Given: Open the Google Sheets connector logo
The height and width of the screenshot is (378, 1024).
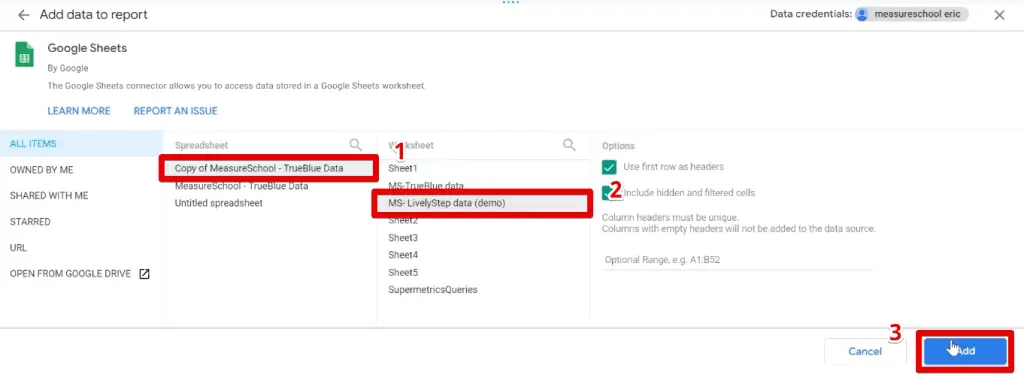Looking at the screenshot, I should pos(24,55).
